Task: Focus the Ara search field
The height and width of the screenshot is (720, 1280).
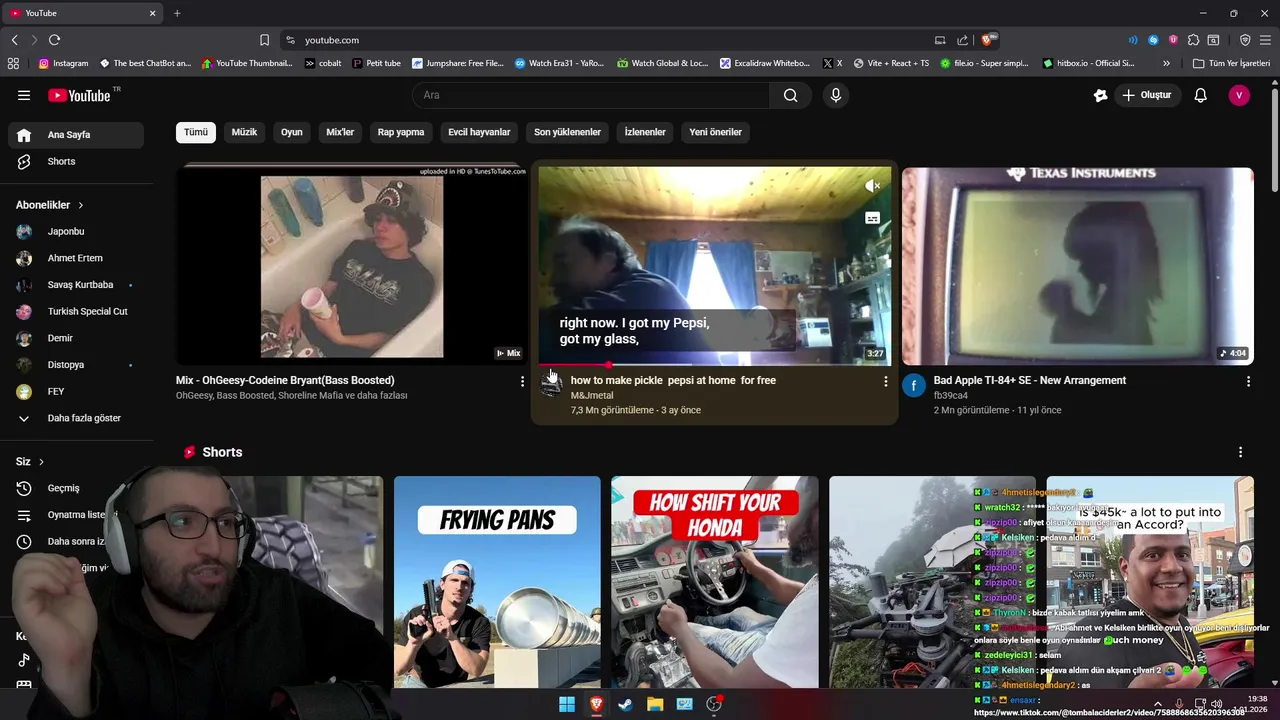Action: [591, 95]
